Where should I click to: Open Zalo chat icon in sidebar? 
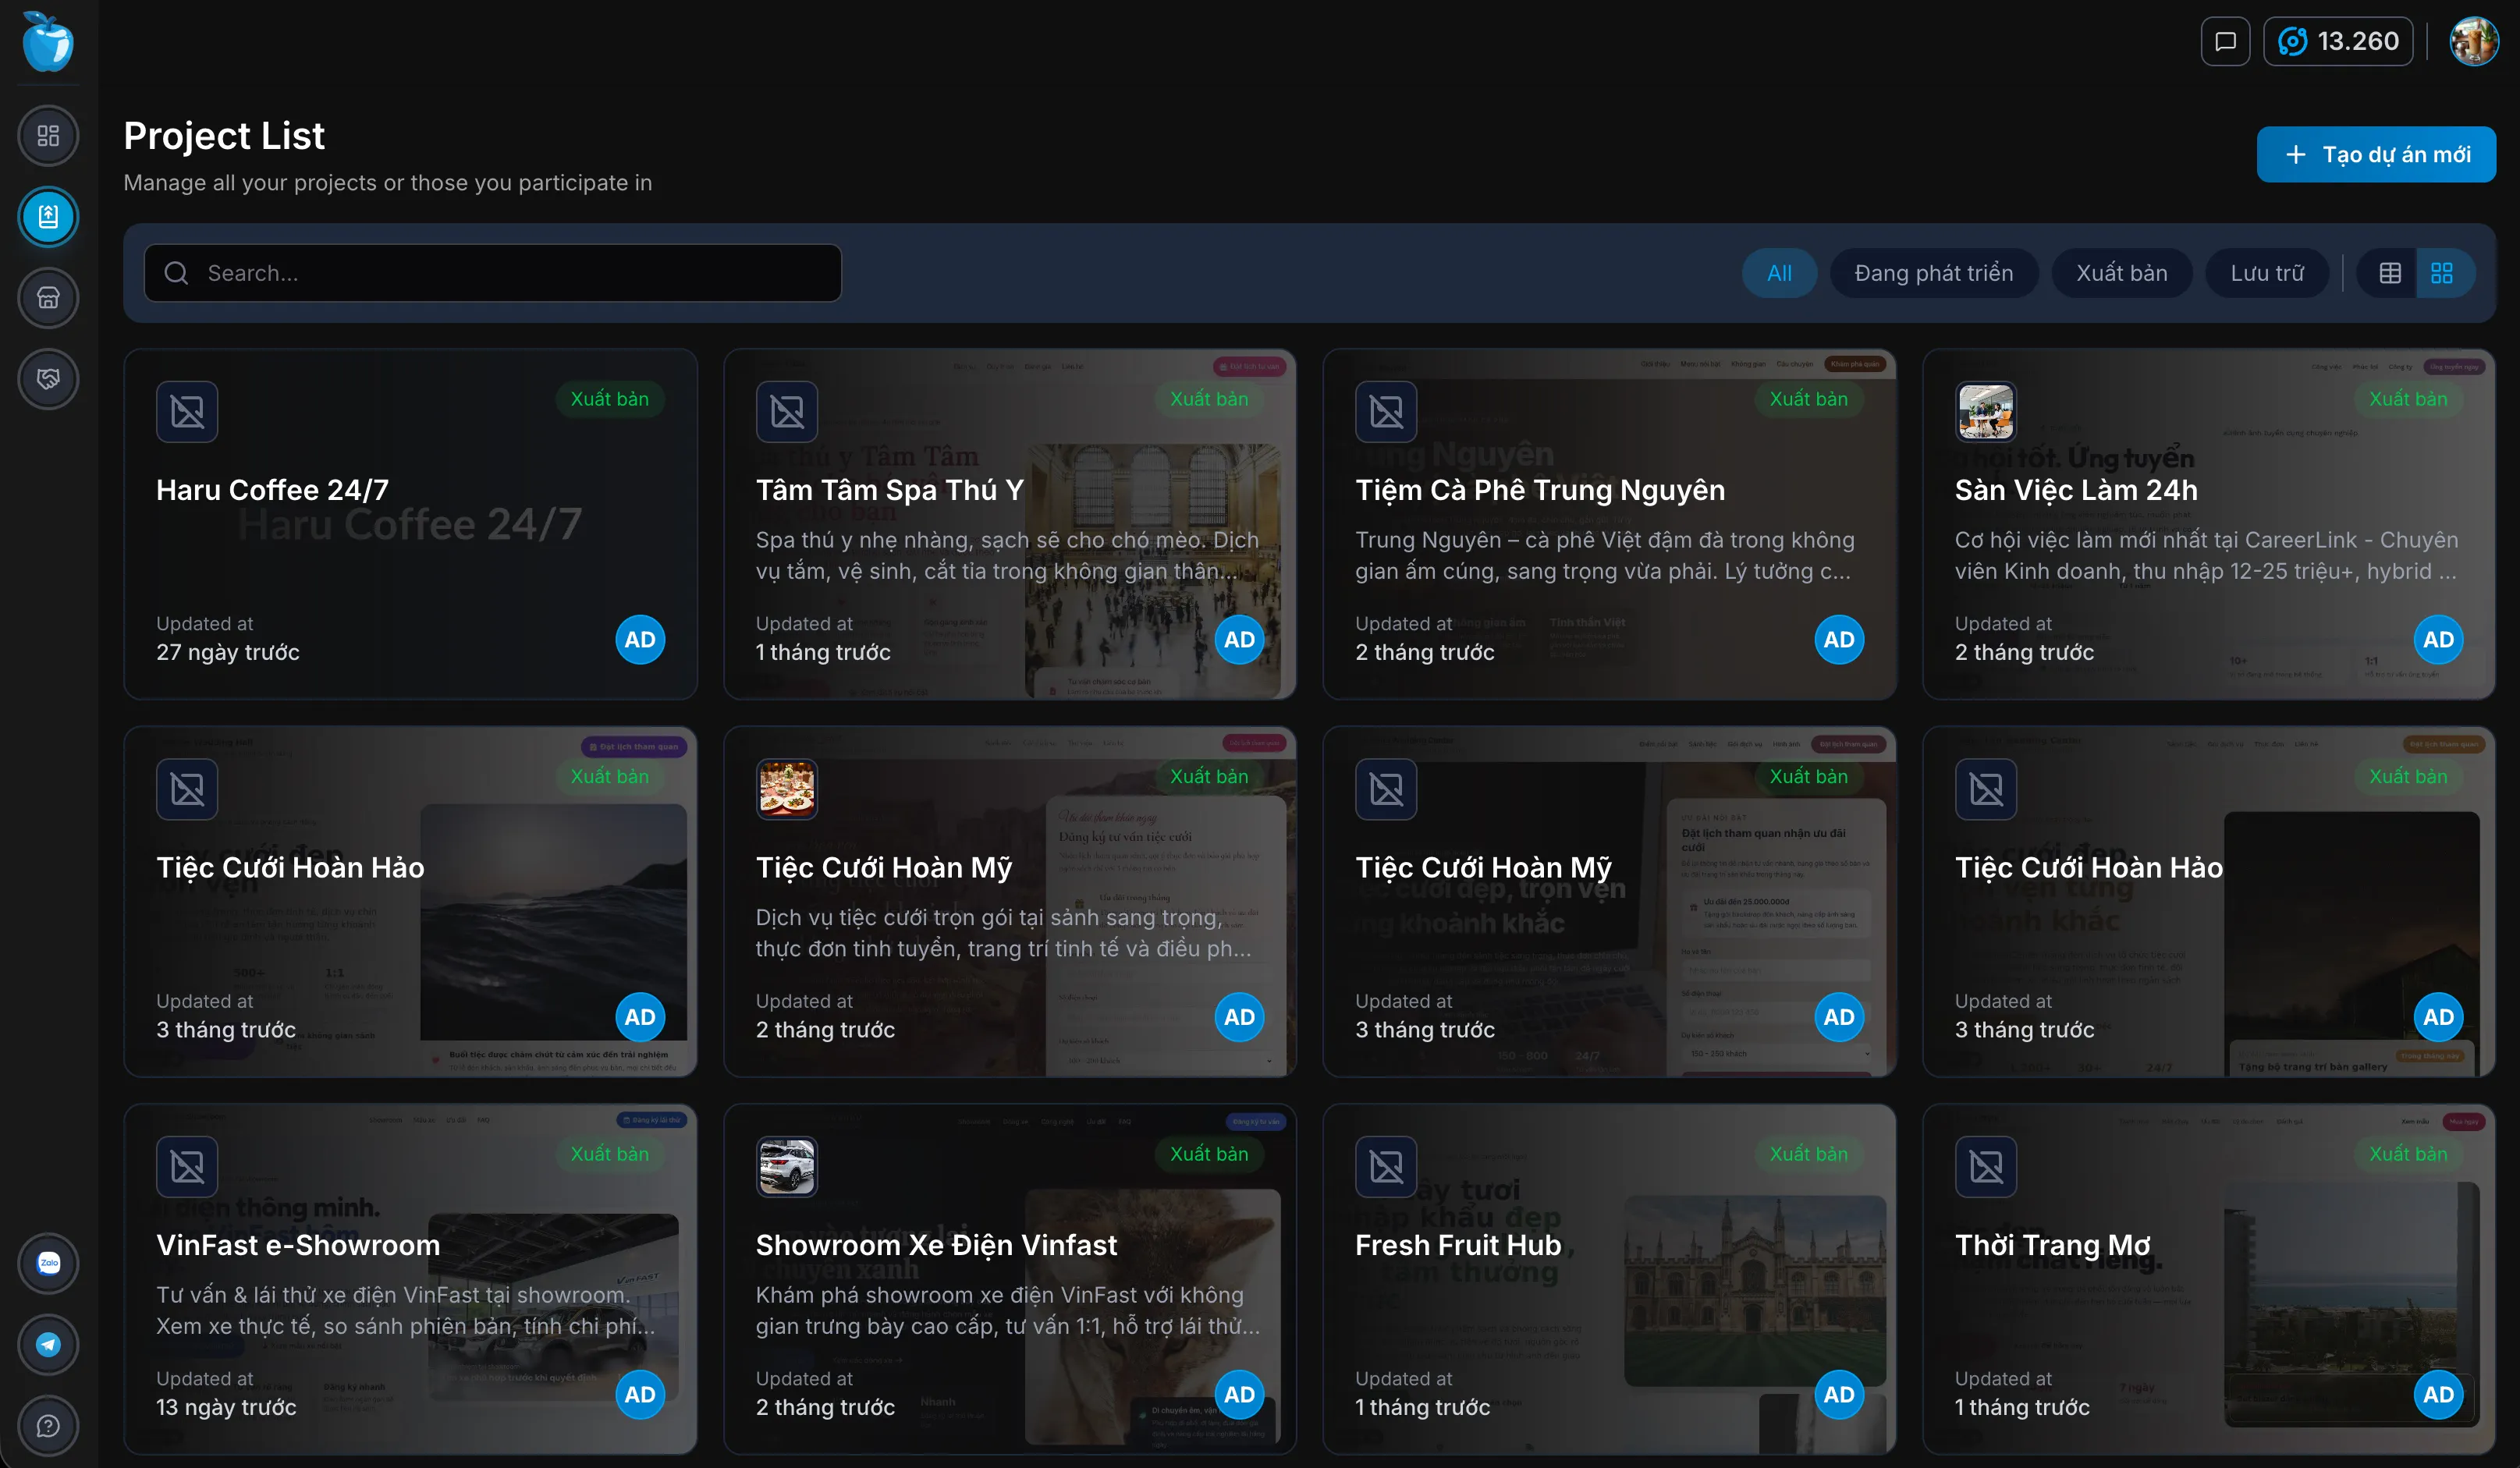(x=48, y=1263)
